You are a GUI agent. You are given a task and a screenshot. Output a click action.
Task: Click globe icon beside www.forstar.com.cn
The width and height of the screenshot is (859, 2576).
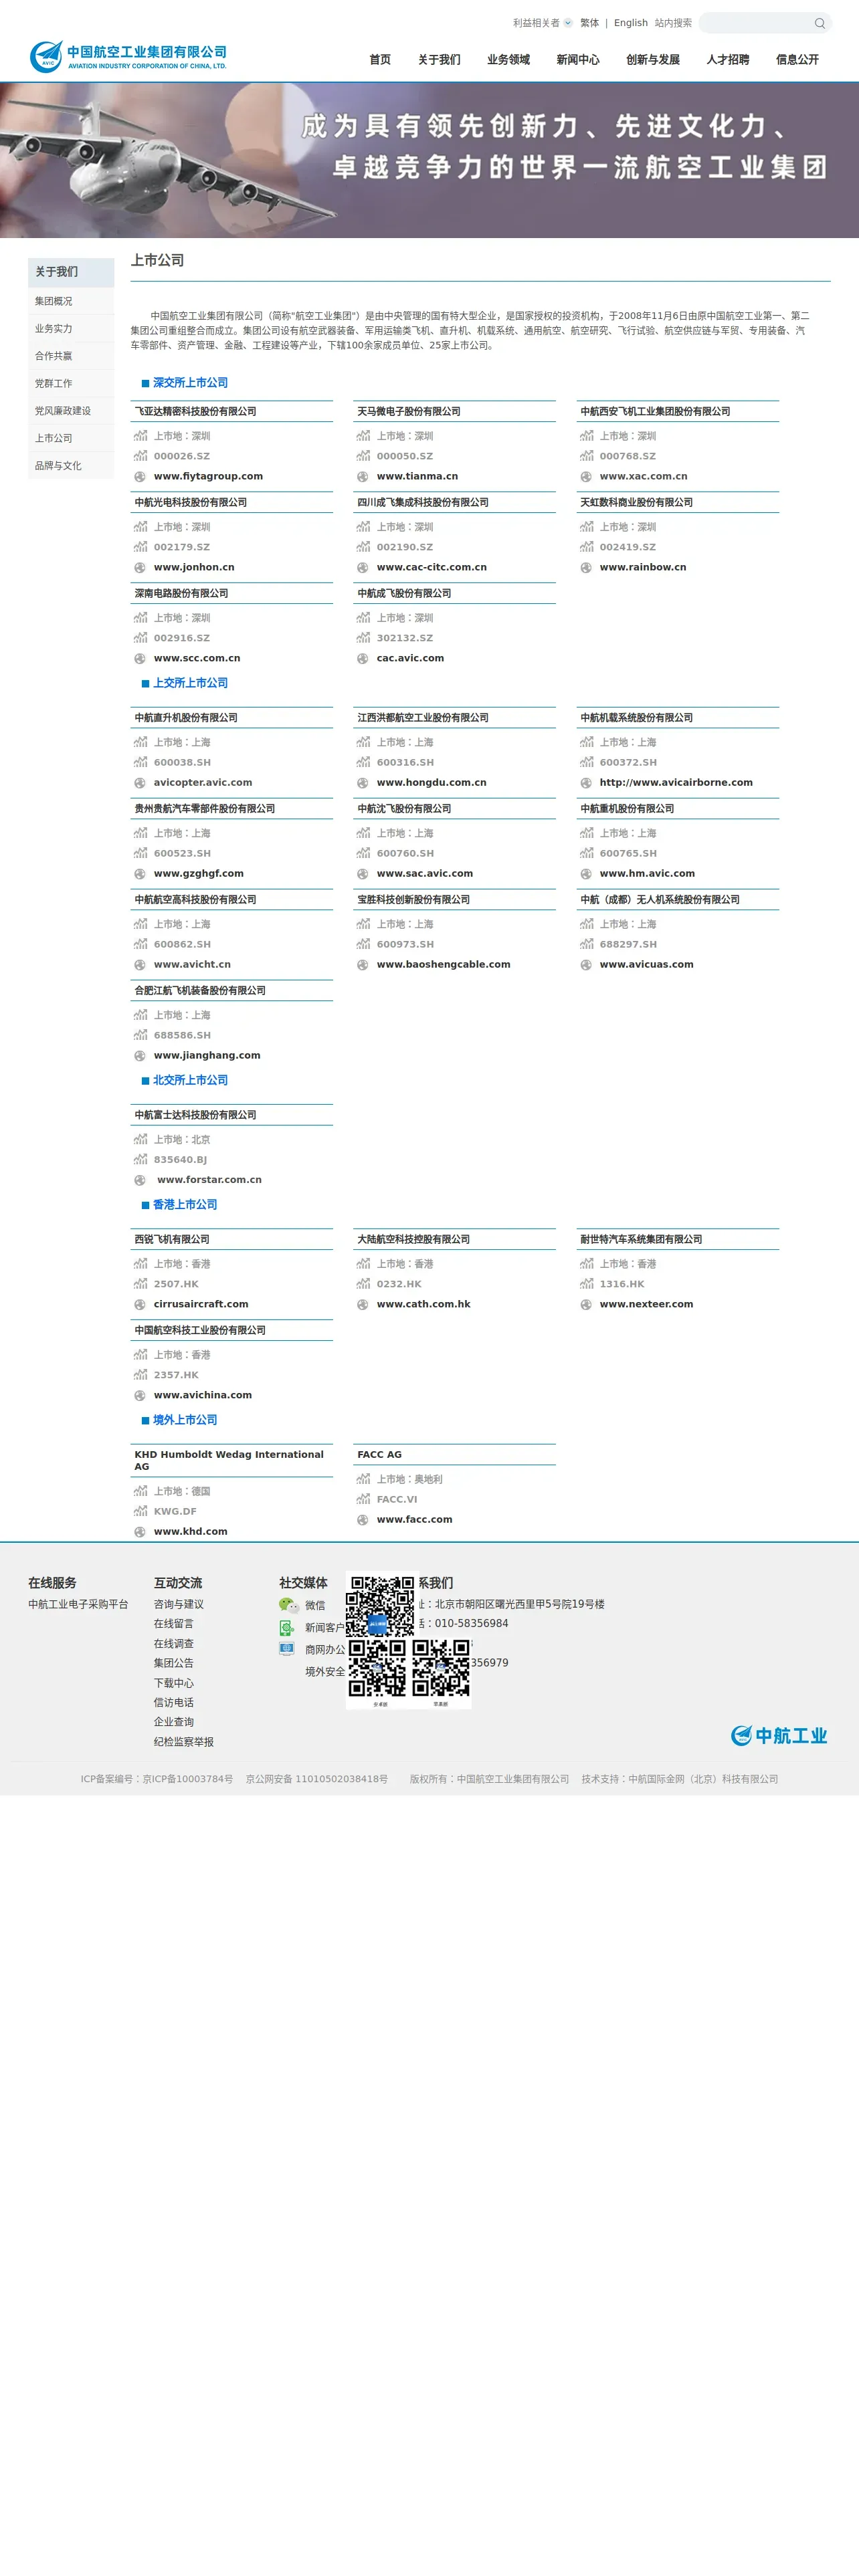click(140, 1180)
